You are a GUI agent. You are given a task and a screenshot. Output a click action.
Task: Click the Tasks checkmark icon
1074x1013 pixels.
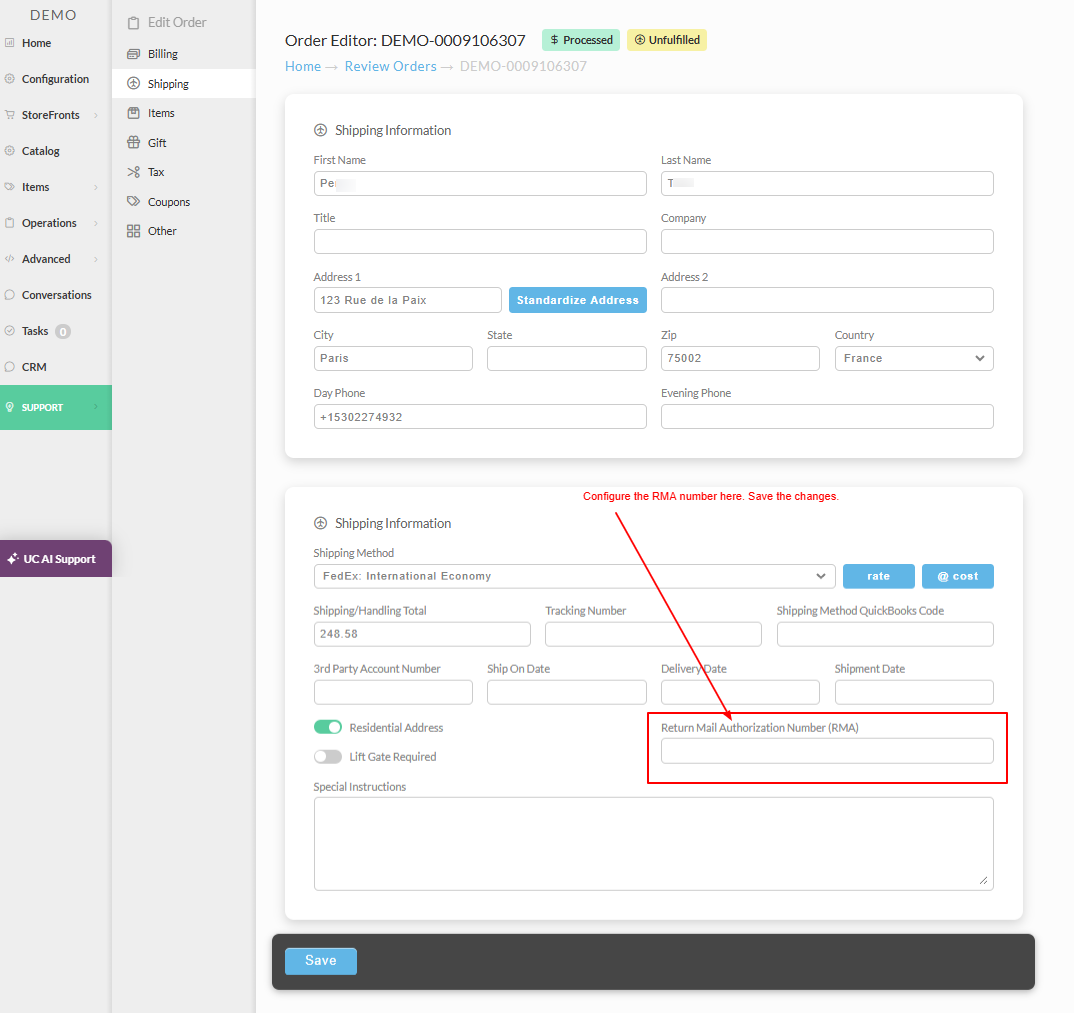point(10,331)
